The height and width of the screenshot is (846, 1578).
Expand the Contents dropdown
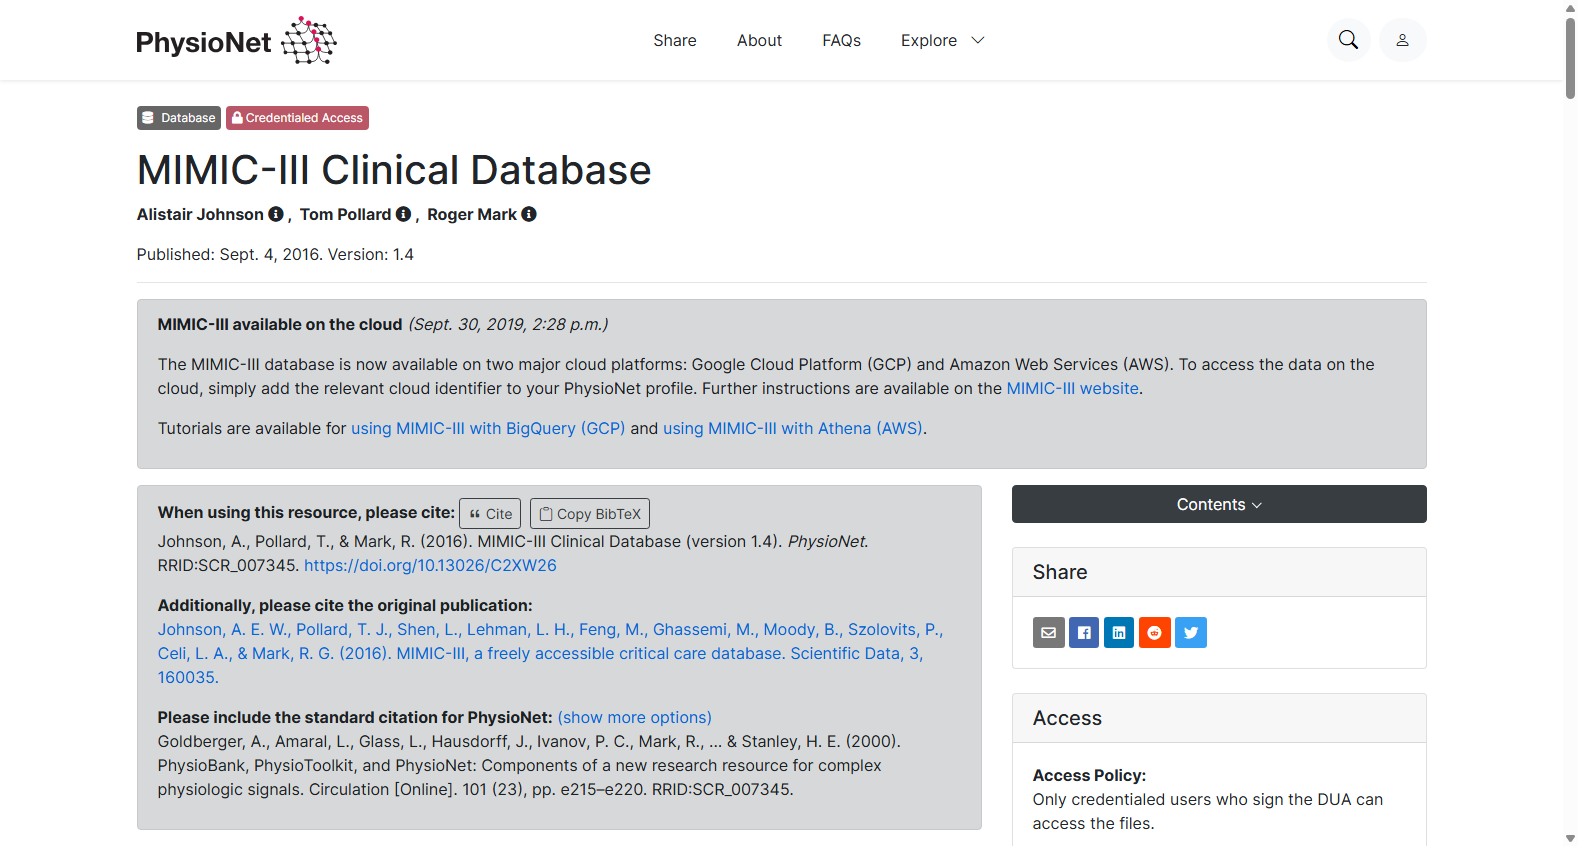(x=1219, y=504)
